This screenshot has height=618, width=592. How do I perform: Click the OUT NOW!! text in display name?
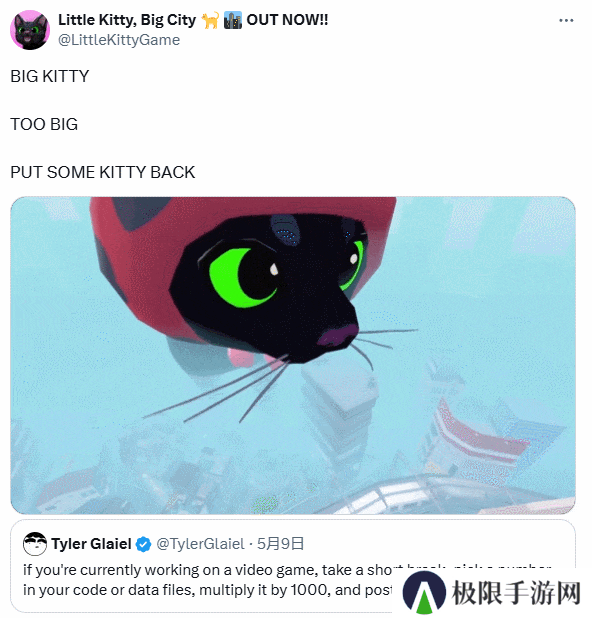287,20
